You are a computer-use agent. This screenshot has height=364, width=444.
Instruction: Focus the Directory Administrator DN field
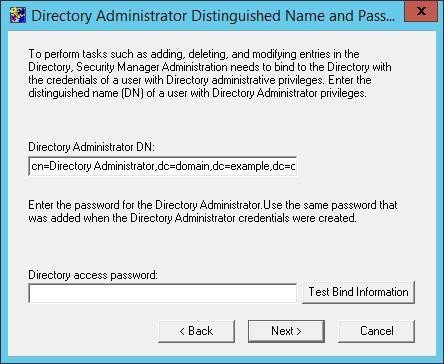163,166
